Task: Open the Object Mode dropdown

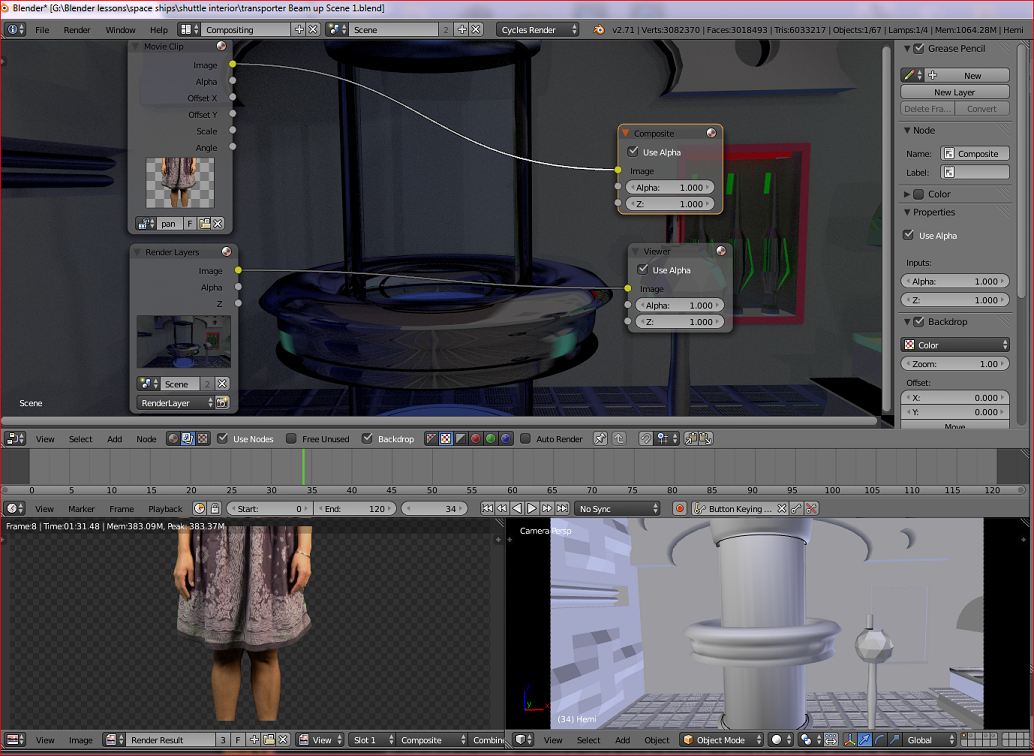Action: (721, 740)
